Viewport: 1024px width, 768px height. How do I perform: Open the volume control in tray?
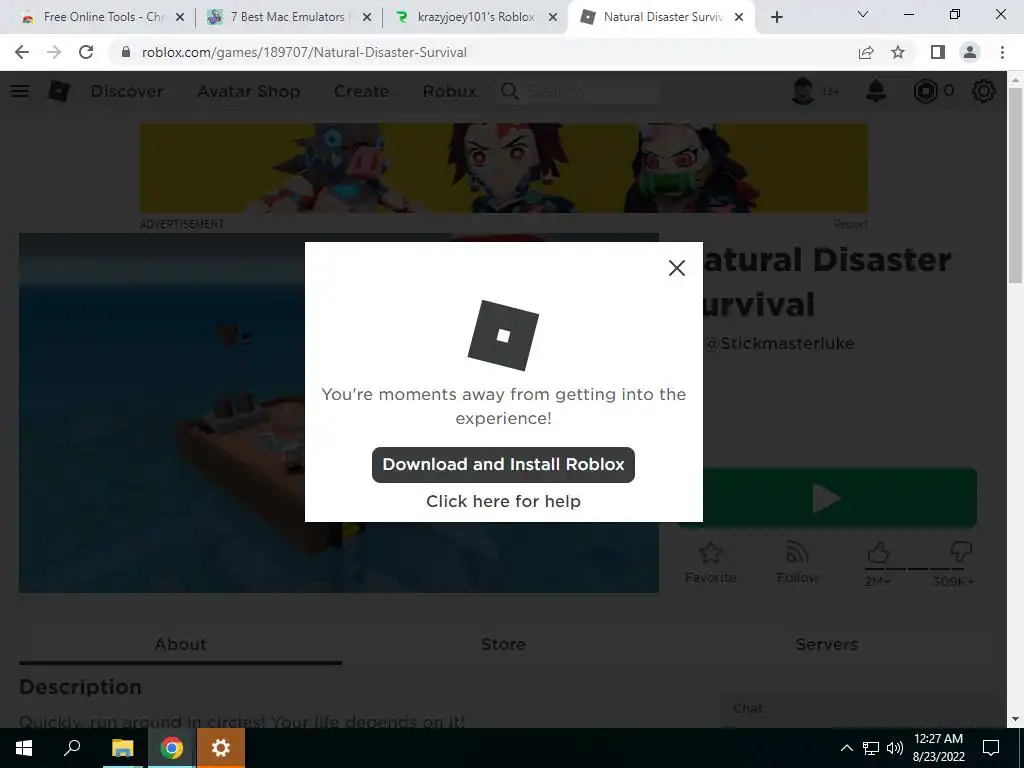(x=895, y=748)
